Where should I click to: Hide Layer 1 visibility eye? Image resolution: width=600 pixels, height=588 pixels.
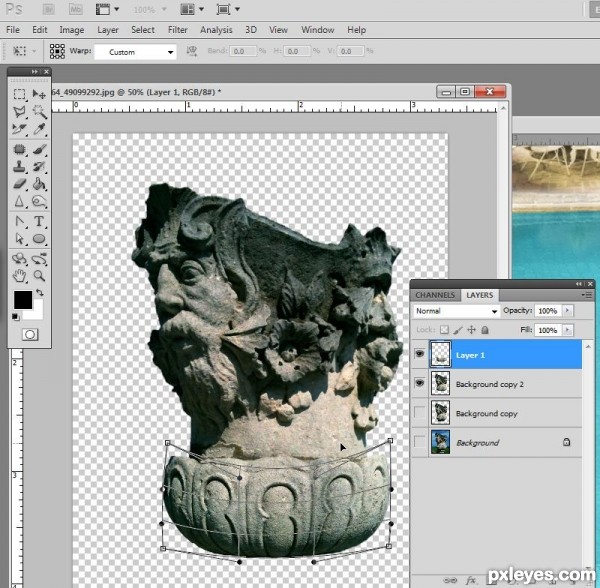click(x=419, y=353)
